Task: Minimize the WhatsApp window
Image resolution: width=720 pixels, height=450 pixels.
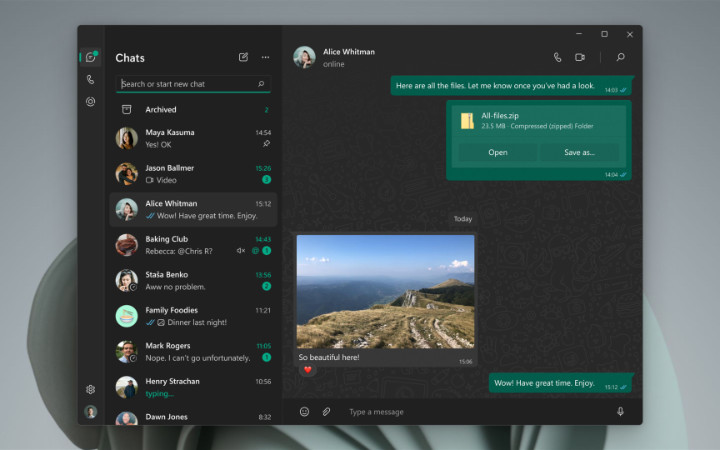Action: [579, 34]
